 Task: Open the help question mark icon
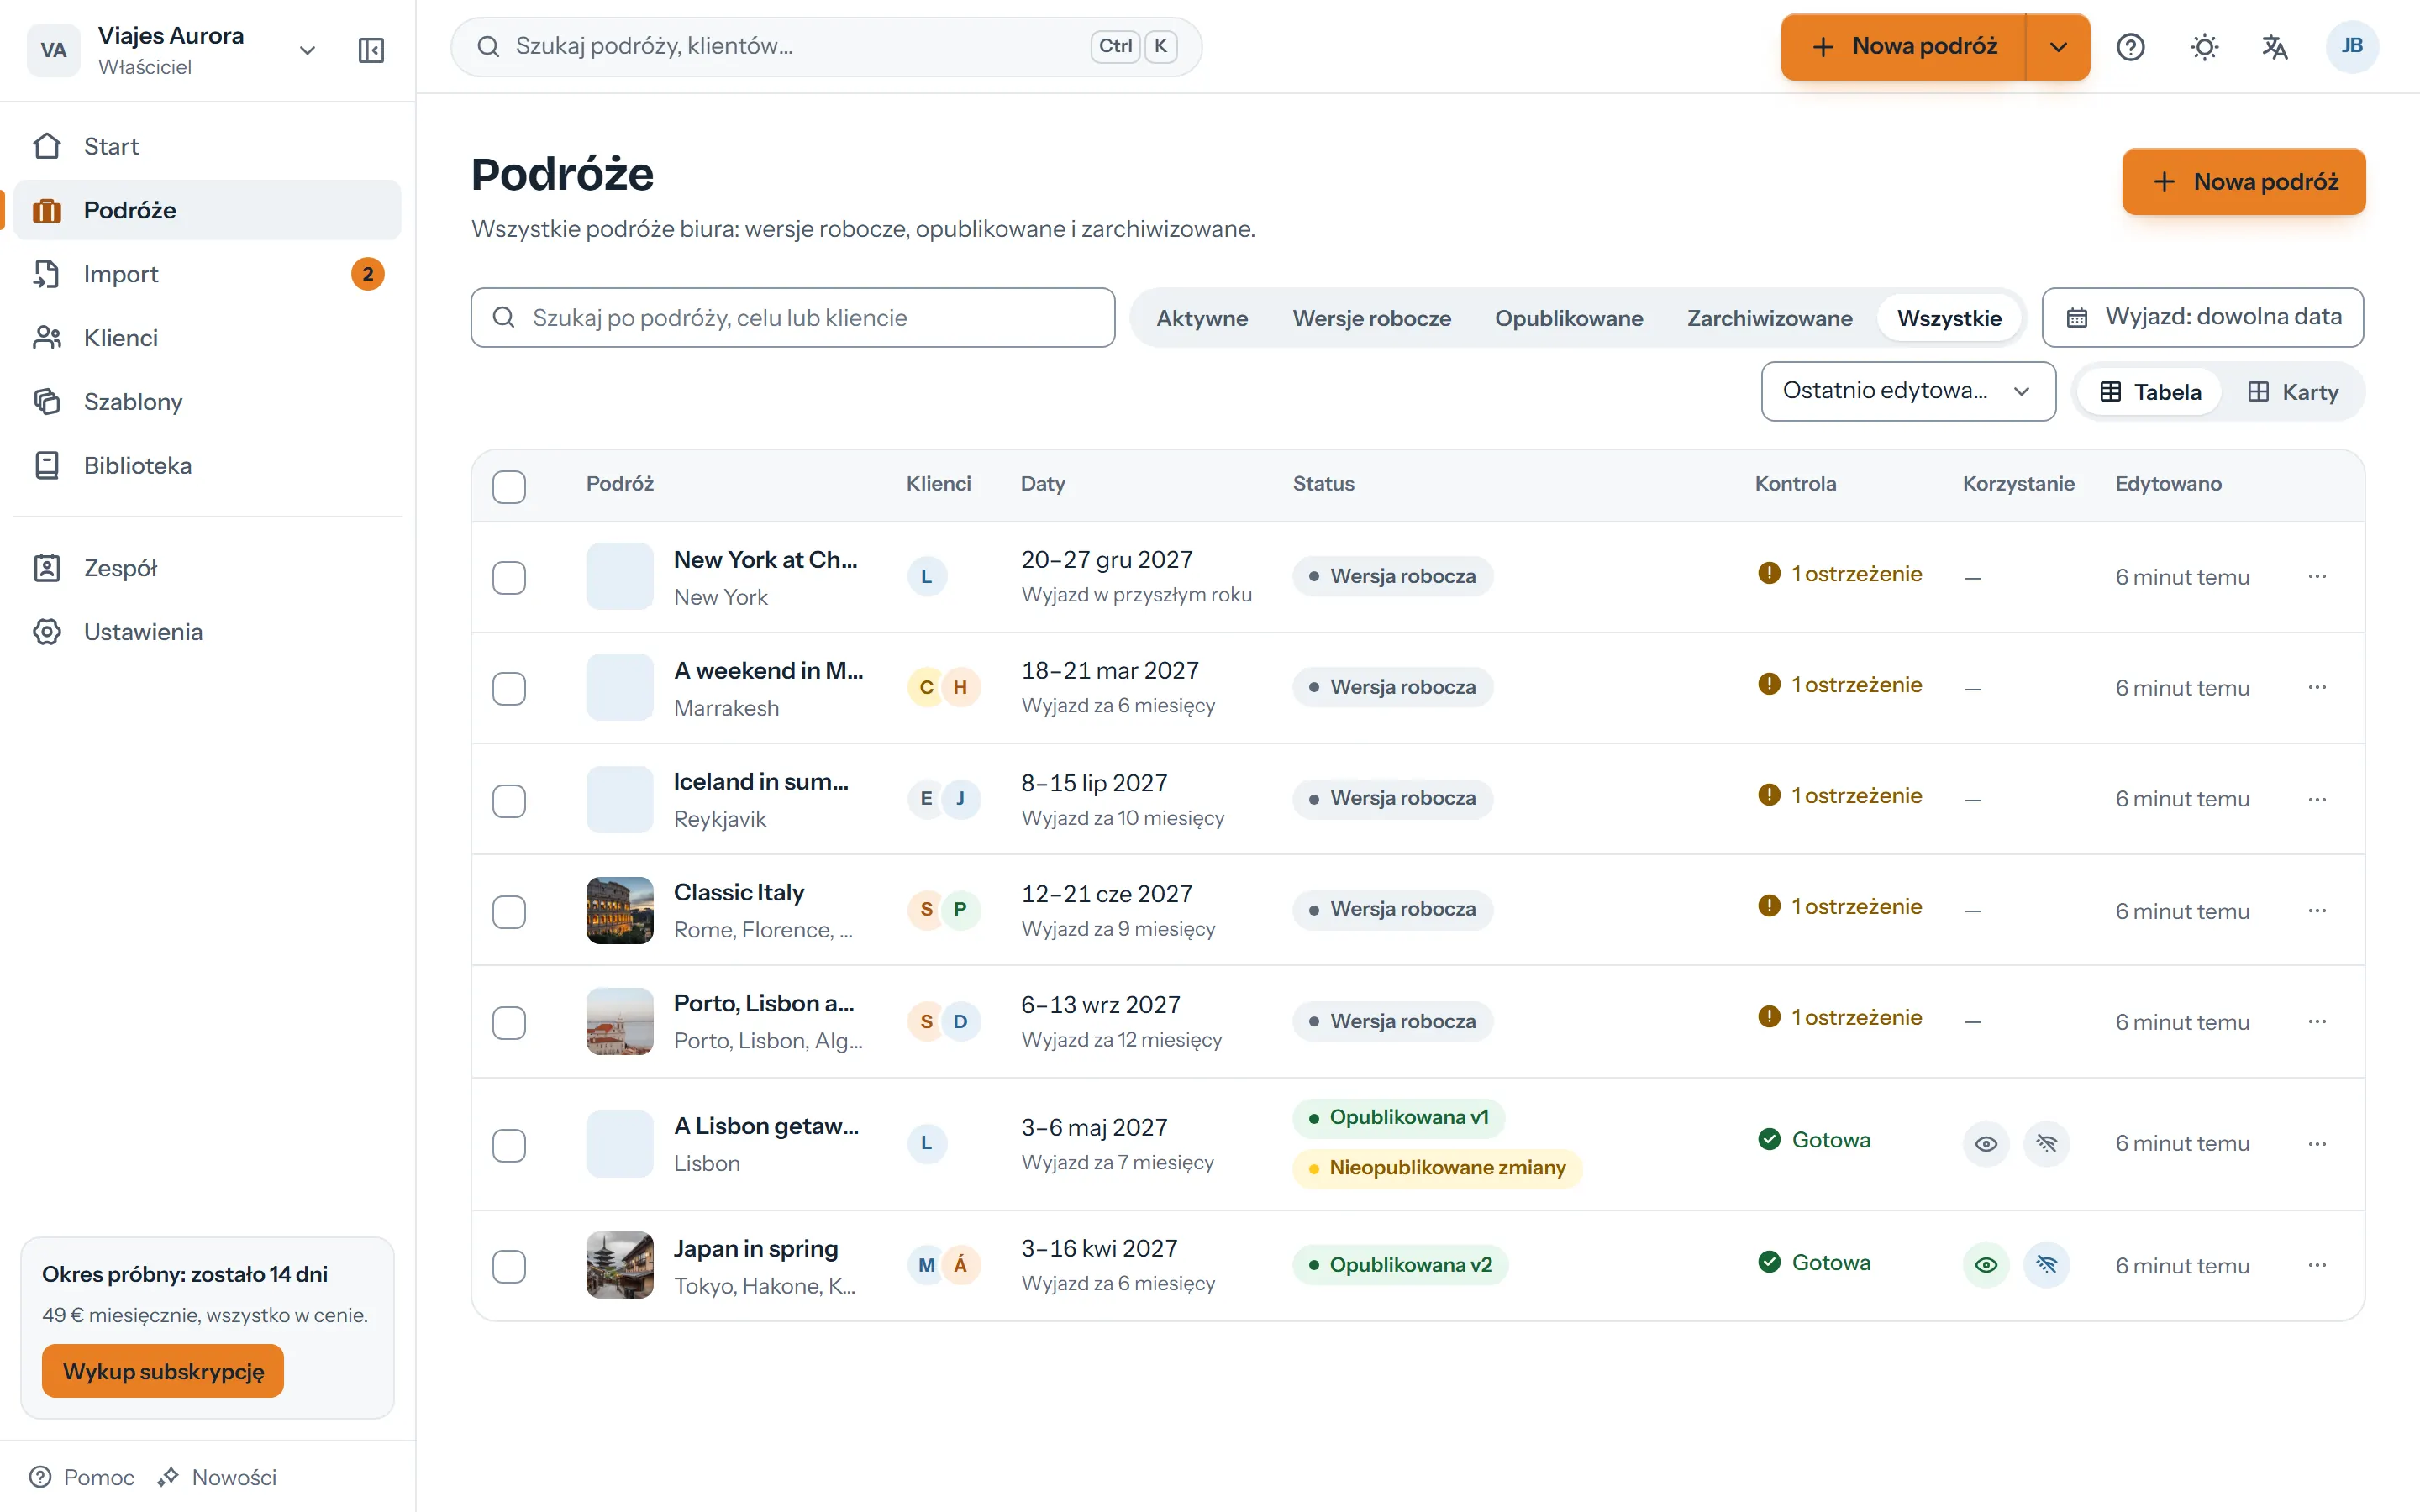pyautogui.click(x=2130, y=47)
